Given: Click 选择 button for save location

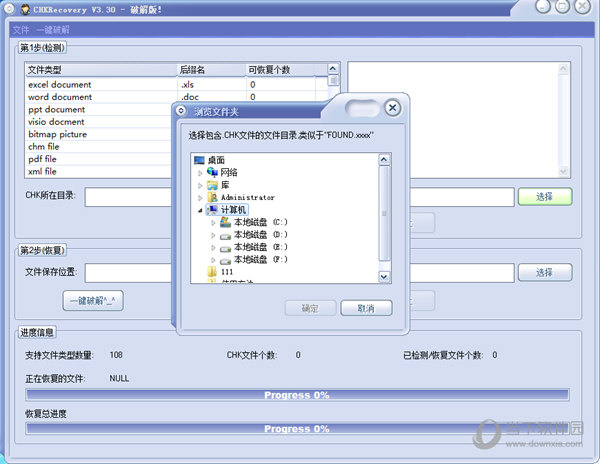Looking at the screenshot, I should pos(545,273).
